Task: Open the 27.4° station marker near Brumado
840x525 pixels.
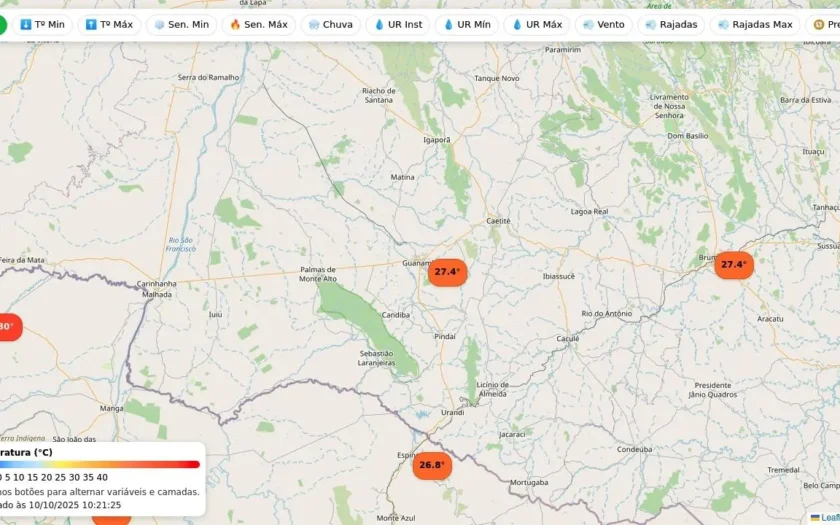Action: tap(734, 265)
